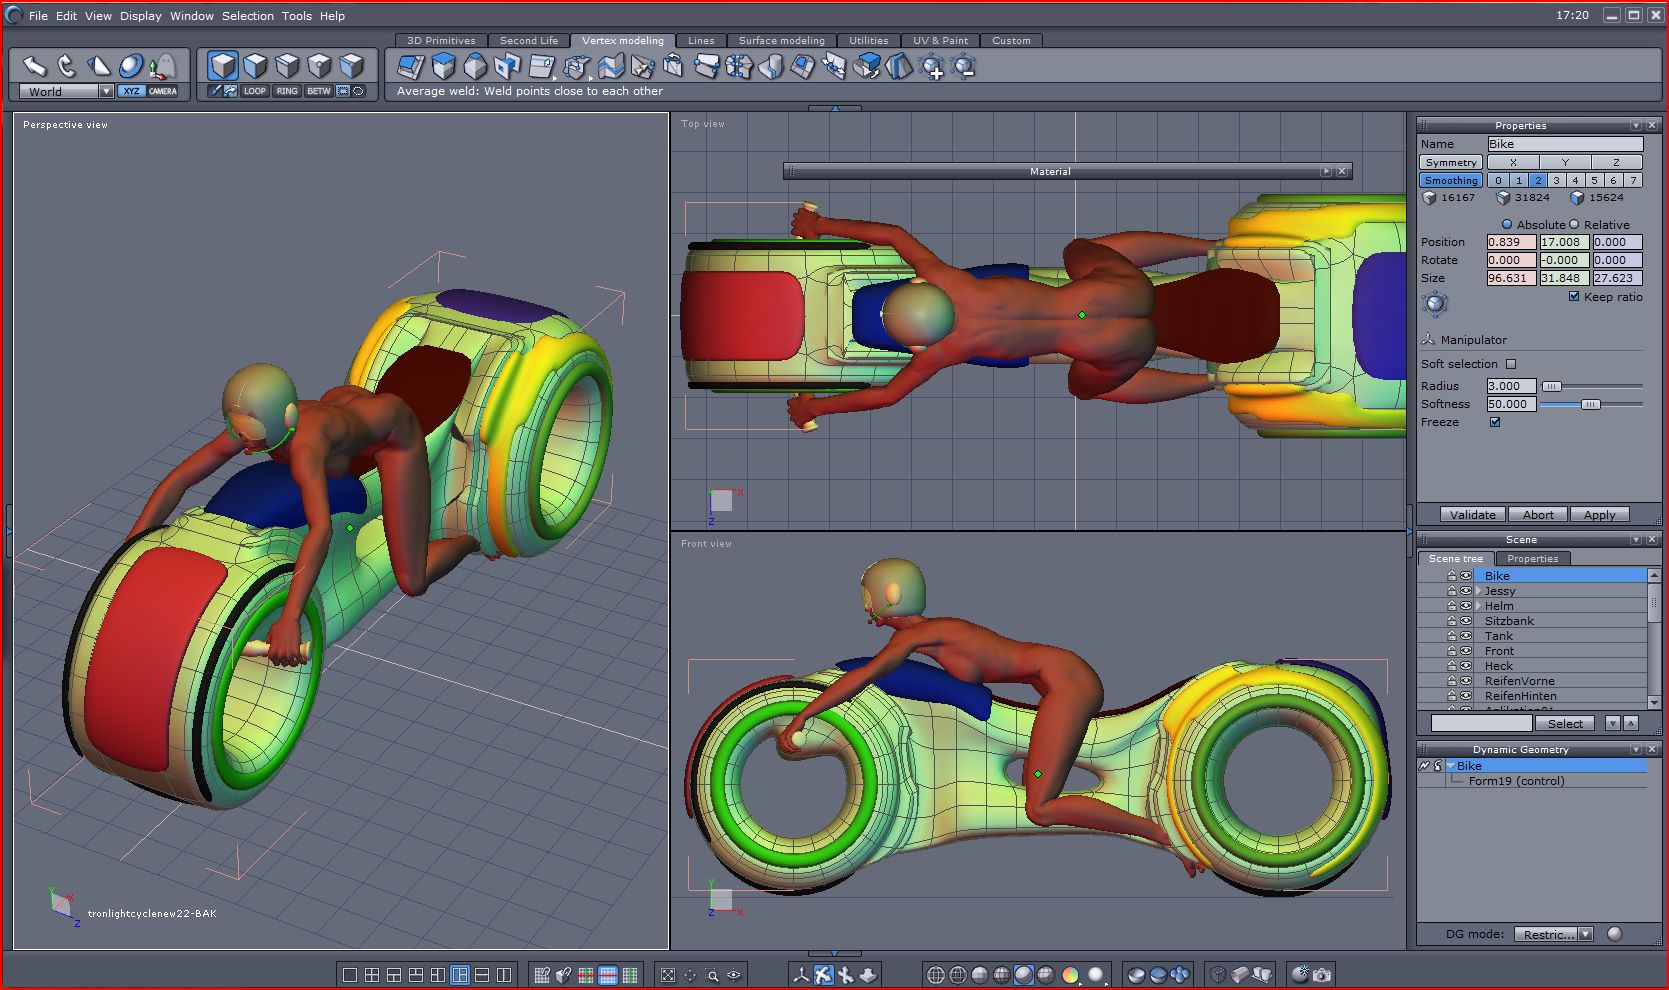1669x990 pixels.
Task: Click the RING selection tool
Action: click(x=287, y=91)
